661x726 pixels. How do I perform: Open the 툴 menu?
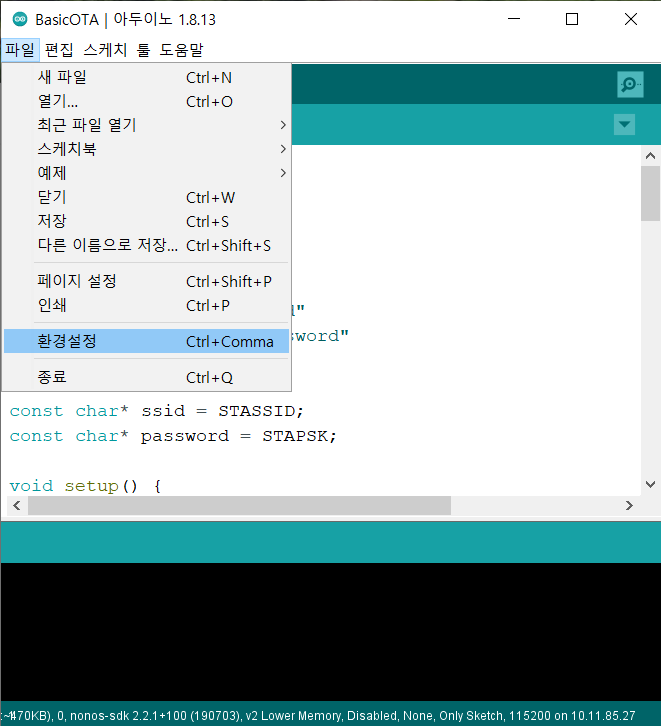coord(143,50)
